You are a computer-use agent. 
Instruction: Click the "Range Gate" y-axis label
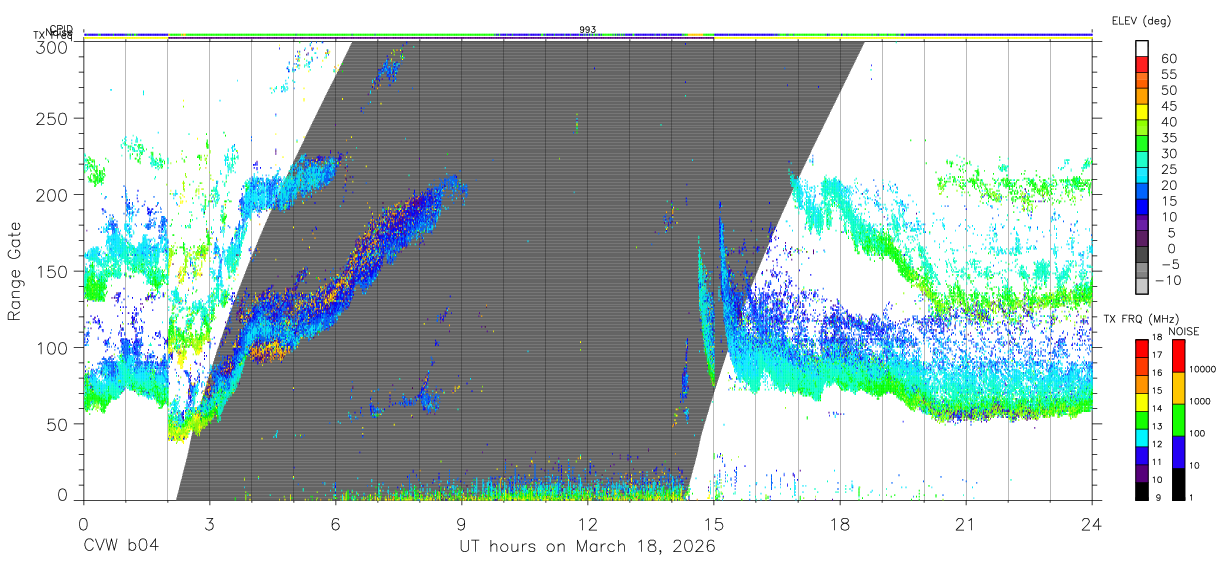click(16, 272)
